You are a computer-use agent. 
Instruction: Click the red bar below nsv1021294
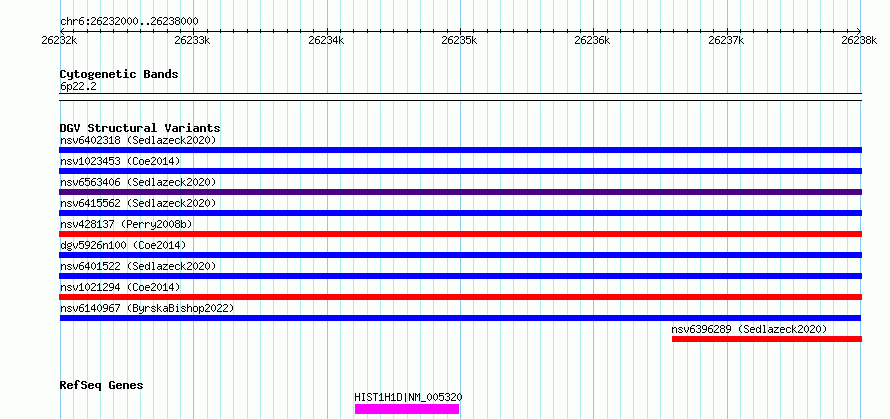click(x=460, y=297)
